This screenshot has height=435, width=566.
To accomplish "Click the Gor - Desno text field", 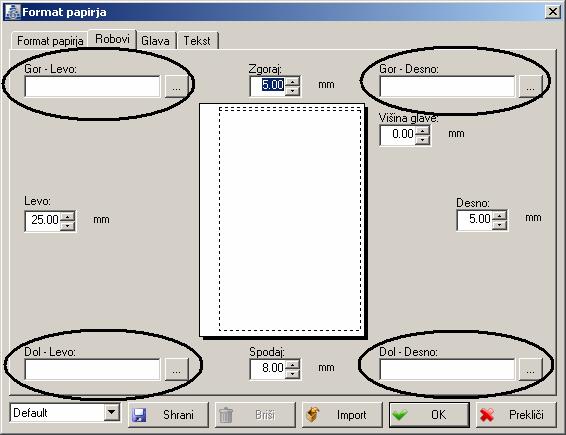I will coord(447,86).
